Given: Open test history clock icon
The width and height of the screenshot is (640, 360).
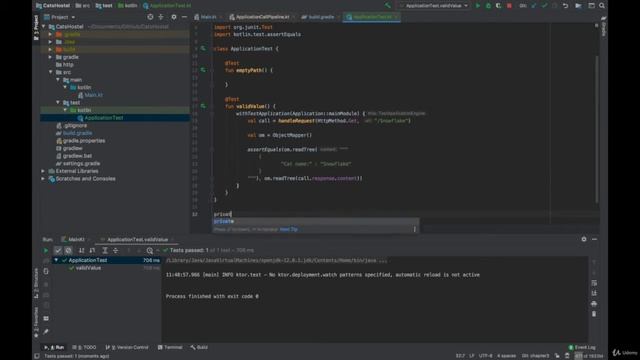Looking at the screenshot, I should [x=150, y=250].
